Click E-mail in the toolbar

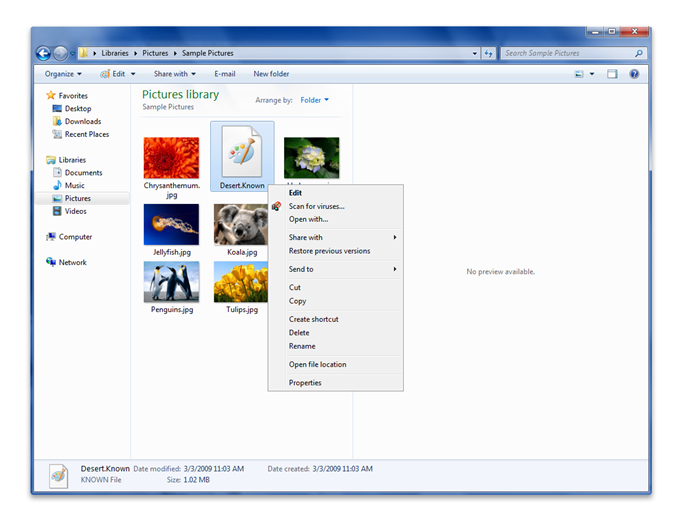click(225, 74)
